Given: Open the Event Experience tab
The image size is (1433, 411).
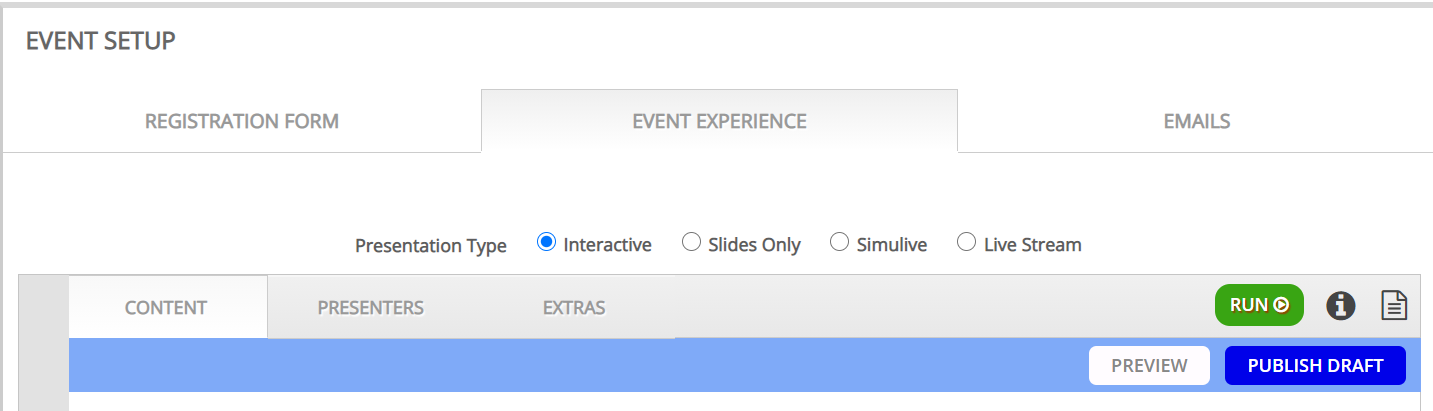Looking at the screenshot, I should [x=719, y=122].
